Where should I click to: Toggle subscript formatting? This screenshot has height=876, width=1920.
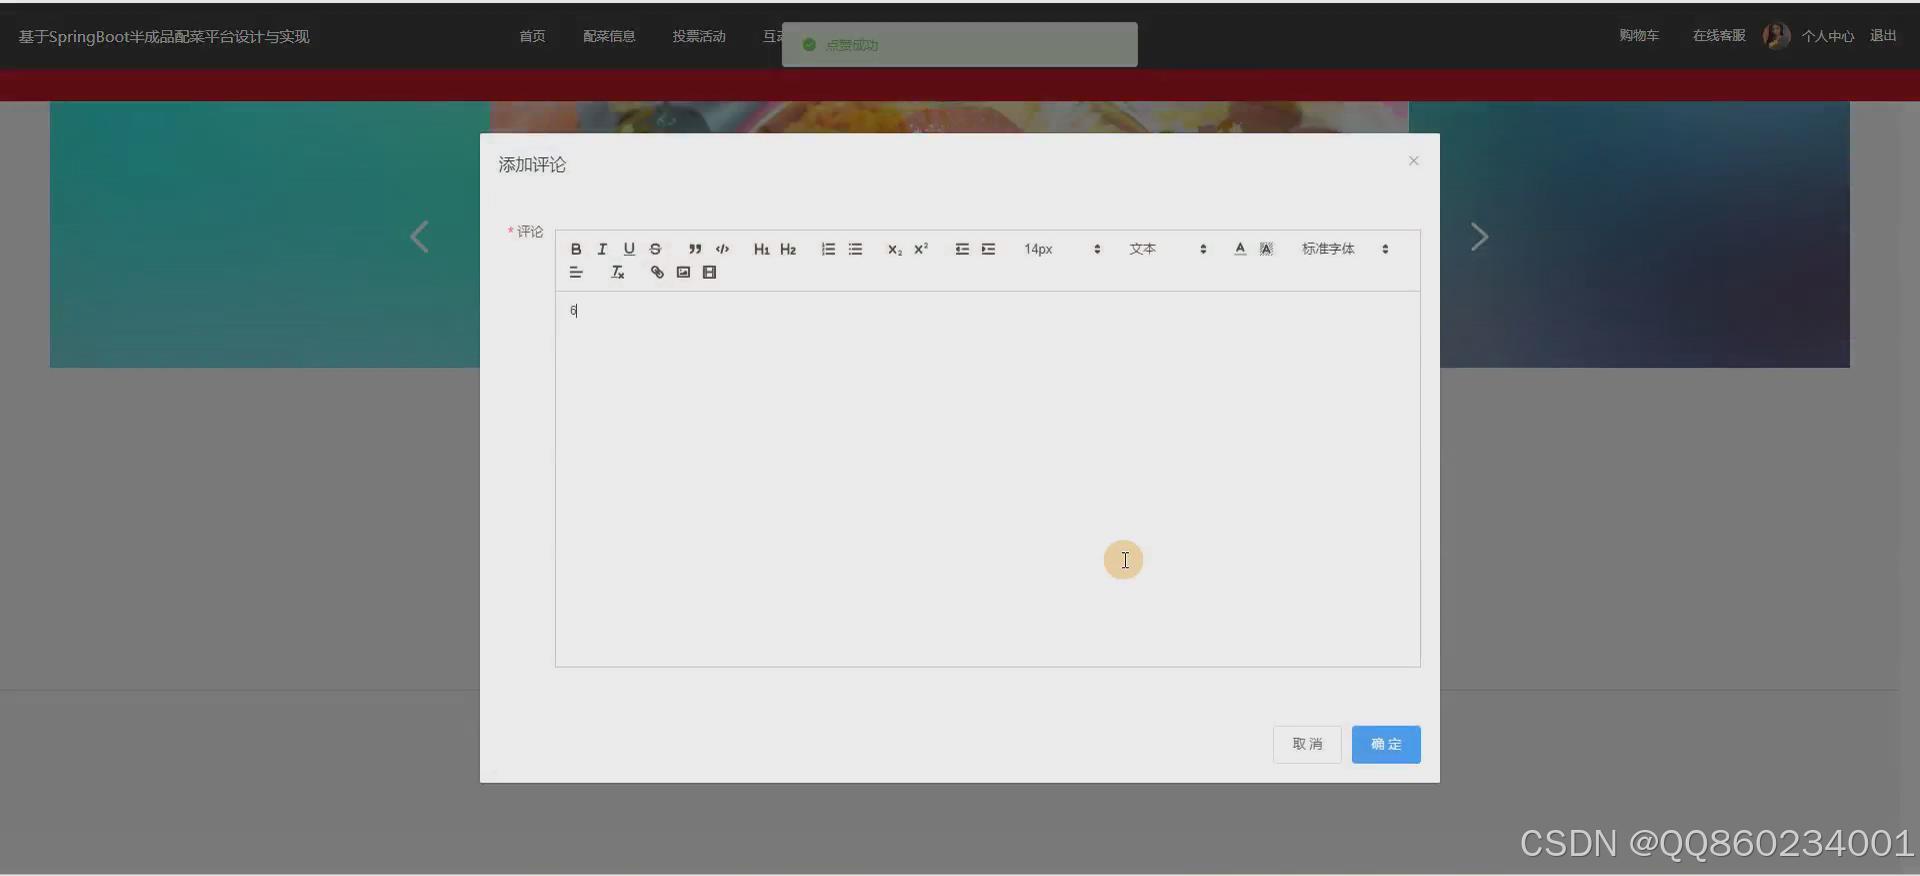[x=894, y=249]
